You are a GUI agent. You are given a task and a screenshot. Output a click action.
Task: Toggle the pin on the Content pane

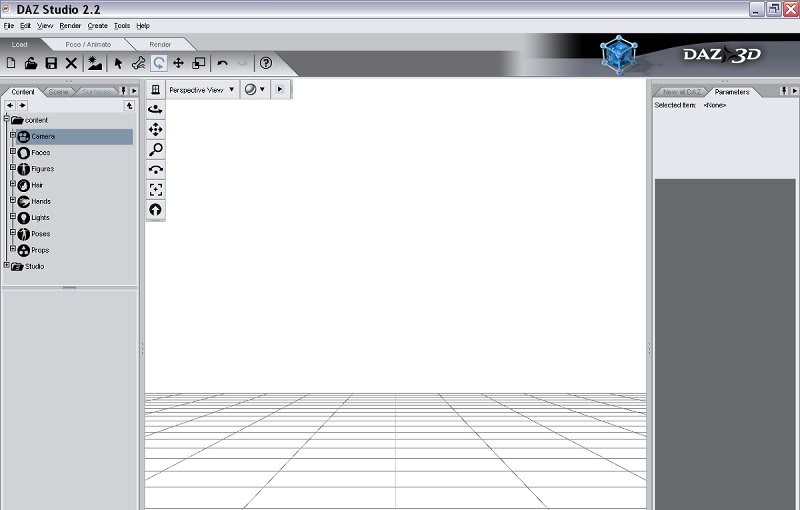123,92
